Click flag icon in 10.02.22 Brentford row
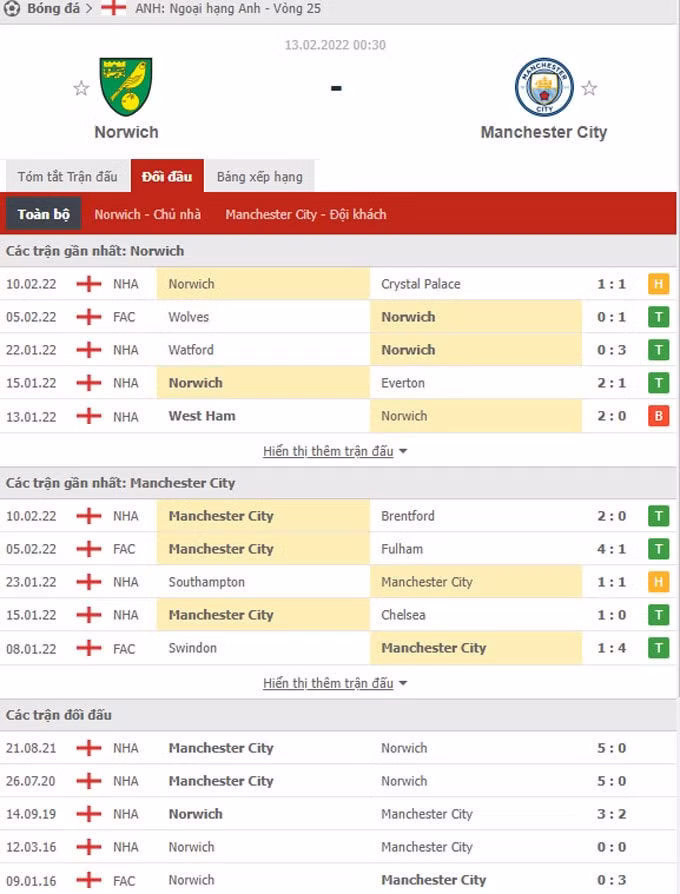This screenshot has width=680, height=894. (x=89, y=516)
